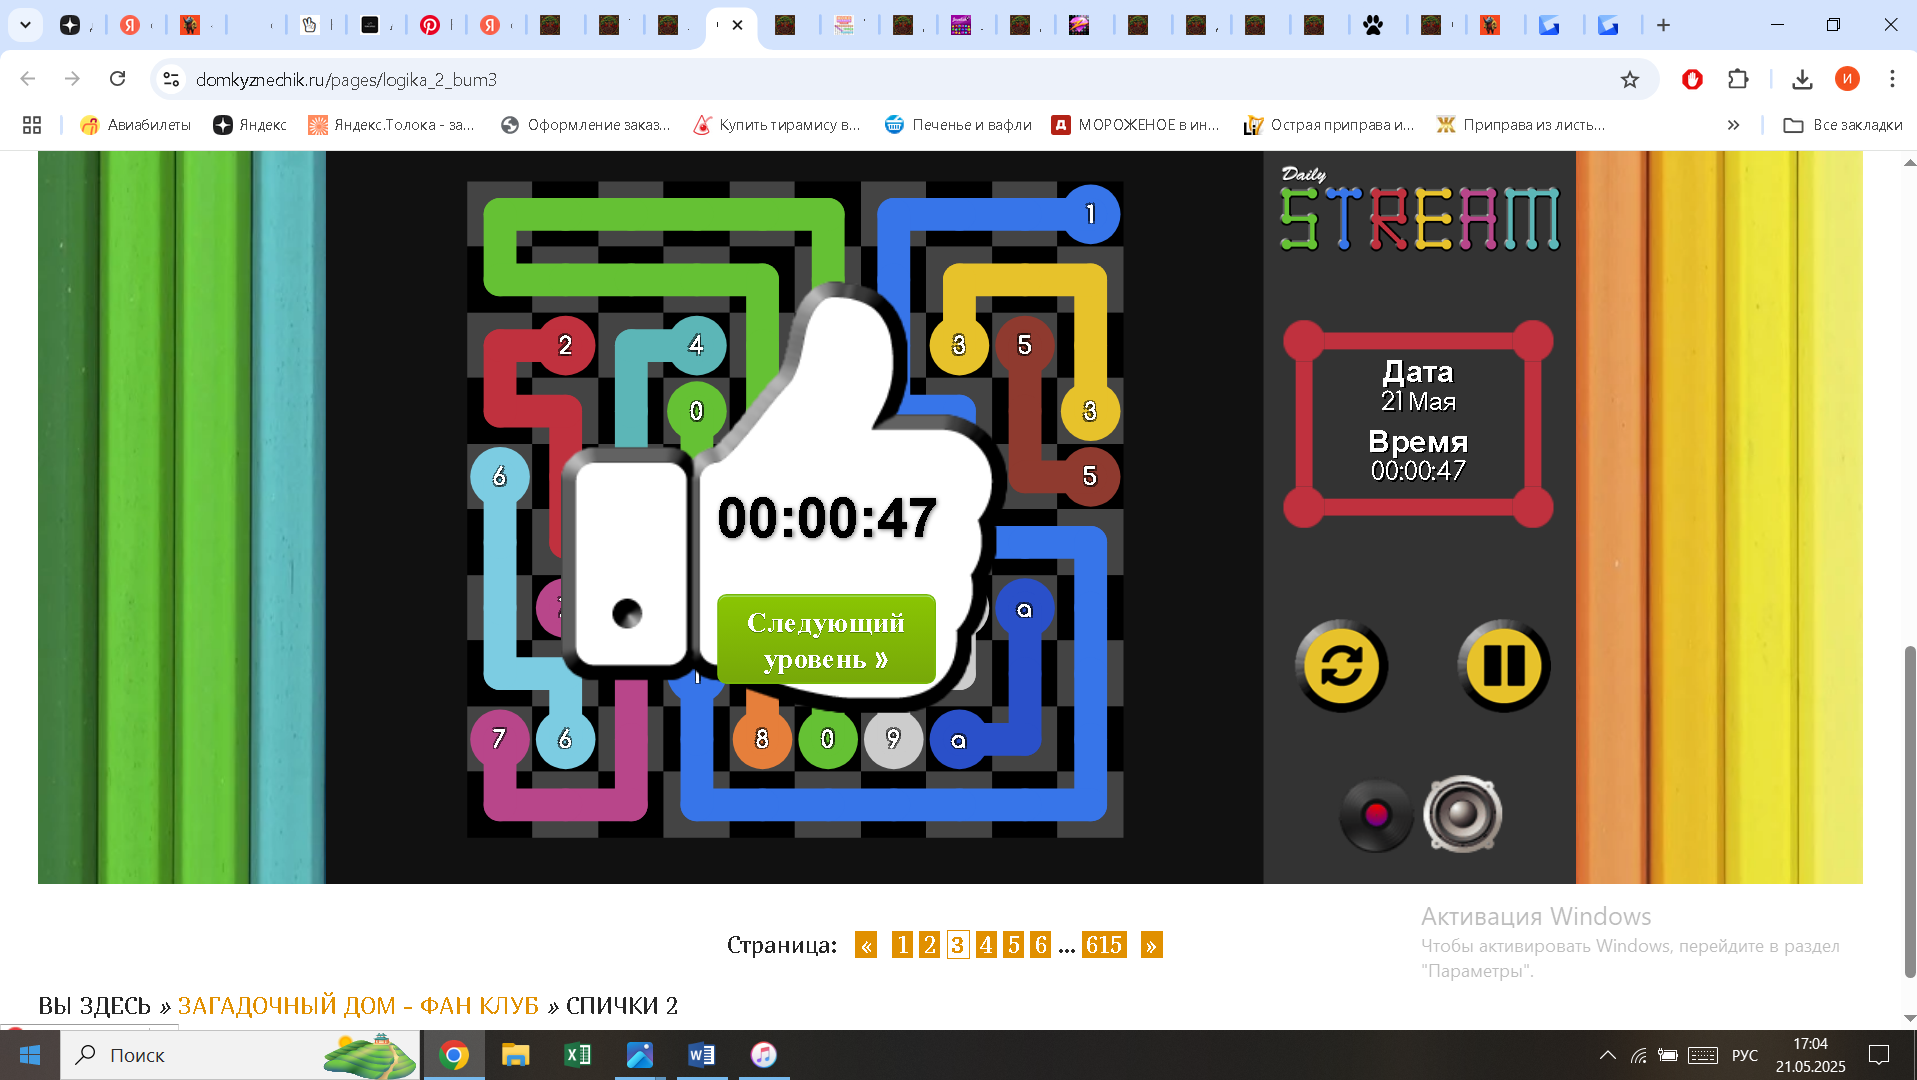Open page 4 in pagination
1917x1080 pixels.
point(986,945)
